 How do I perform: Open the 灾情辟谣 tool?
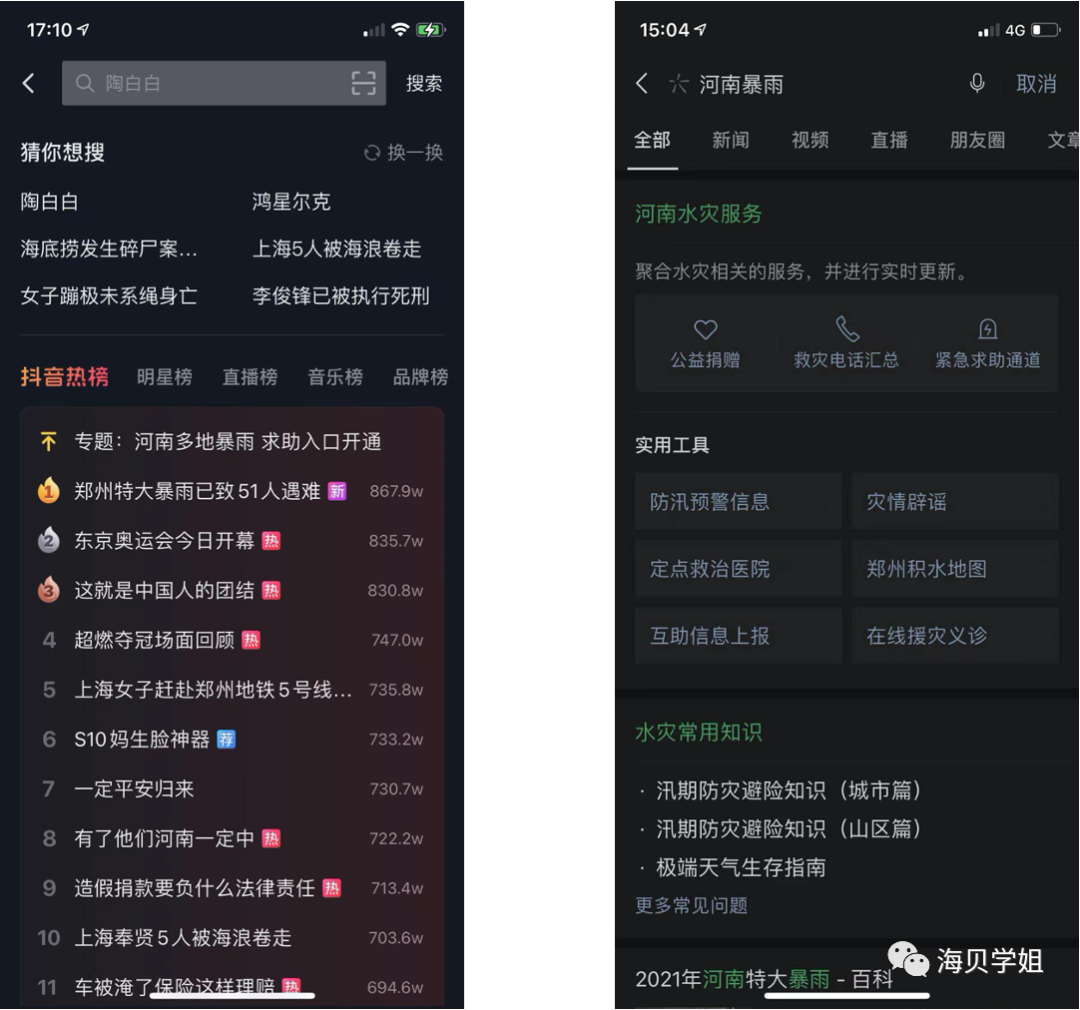[x=955, y=502]
